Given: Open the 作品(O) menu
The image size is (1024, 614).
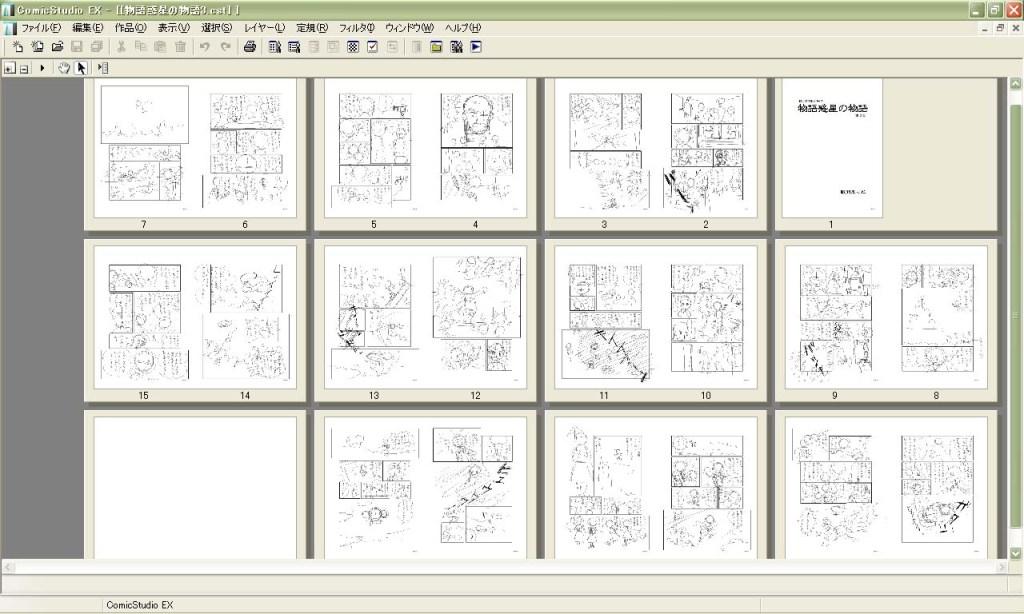Looking at the screenshot, I should tap(131, 27).
